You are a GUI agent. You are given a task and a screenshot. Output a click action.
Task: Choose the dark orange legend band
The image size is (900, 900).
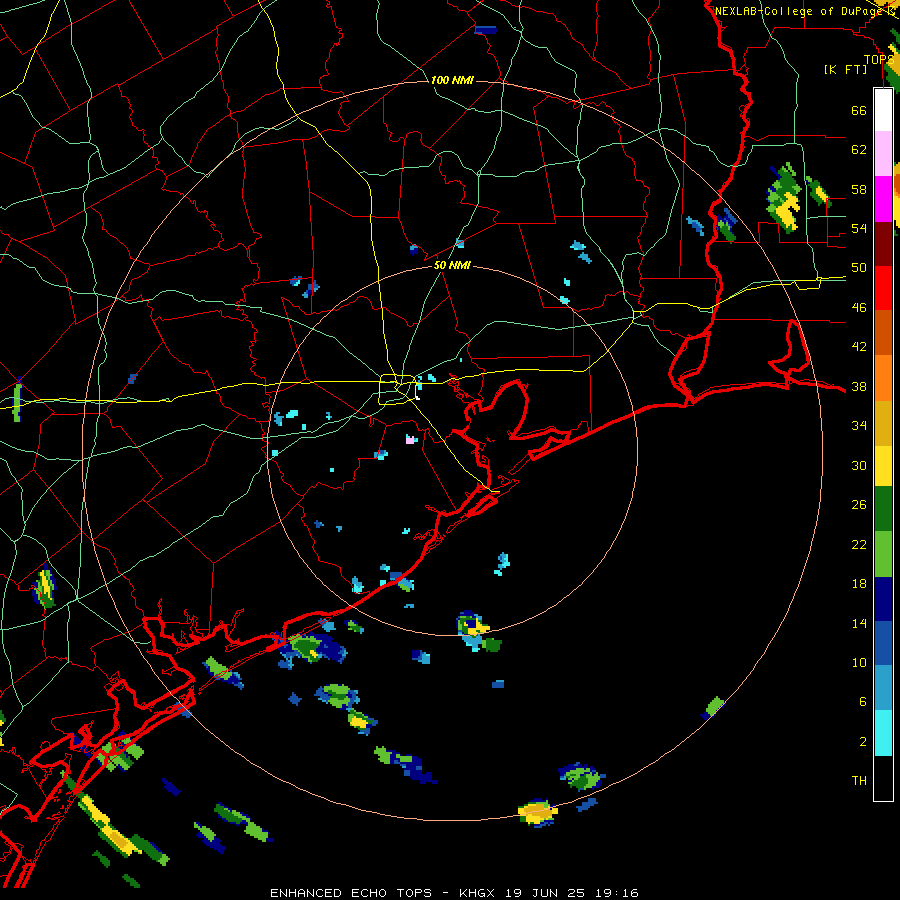point(883,333)
